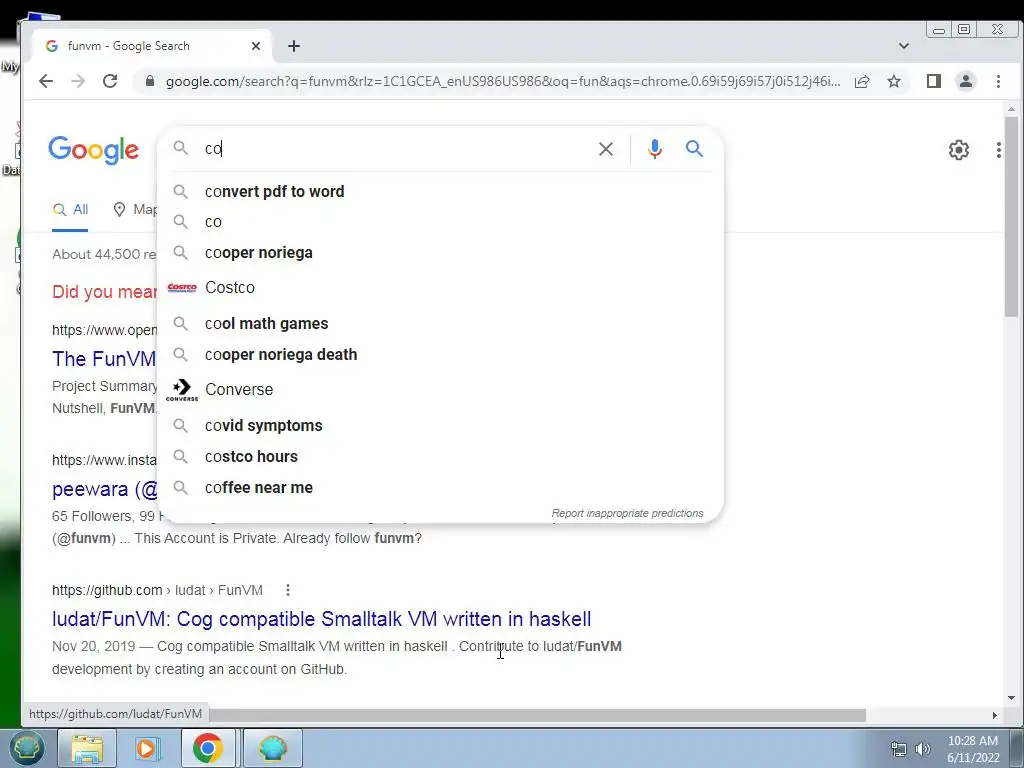1024x768 pixels.
Task: Switch to the All results tab
Action: tap(70, 210)
